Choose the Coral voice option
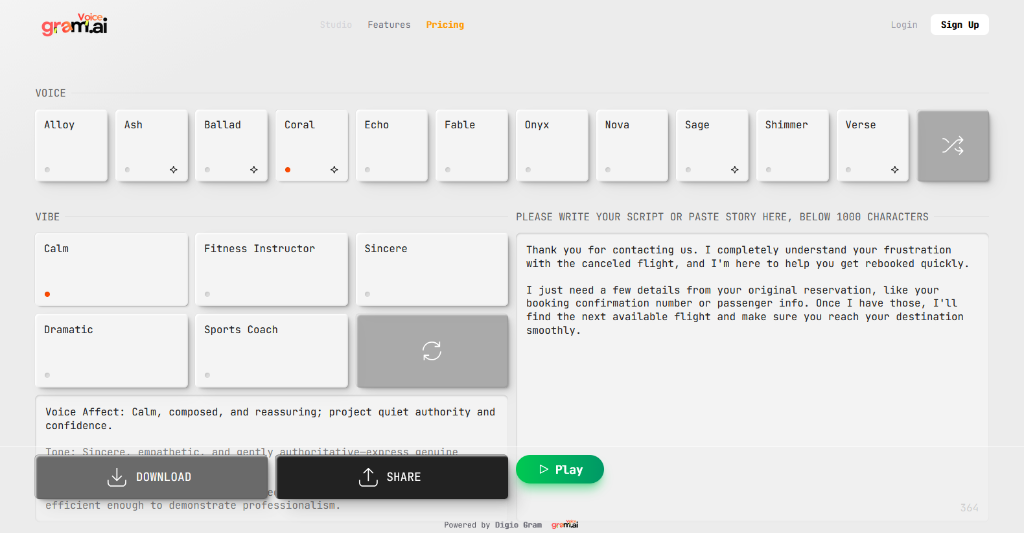The height and width of the screenshot is (533, 1024). pyautogui.click(x=311, y=145)
